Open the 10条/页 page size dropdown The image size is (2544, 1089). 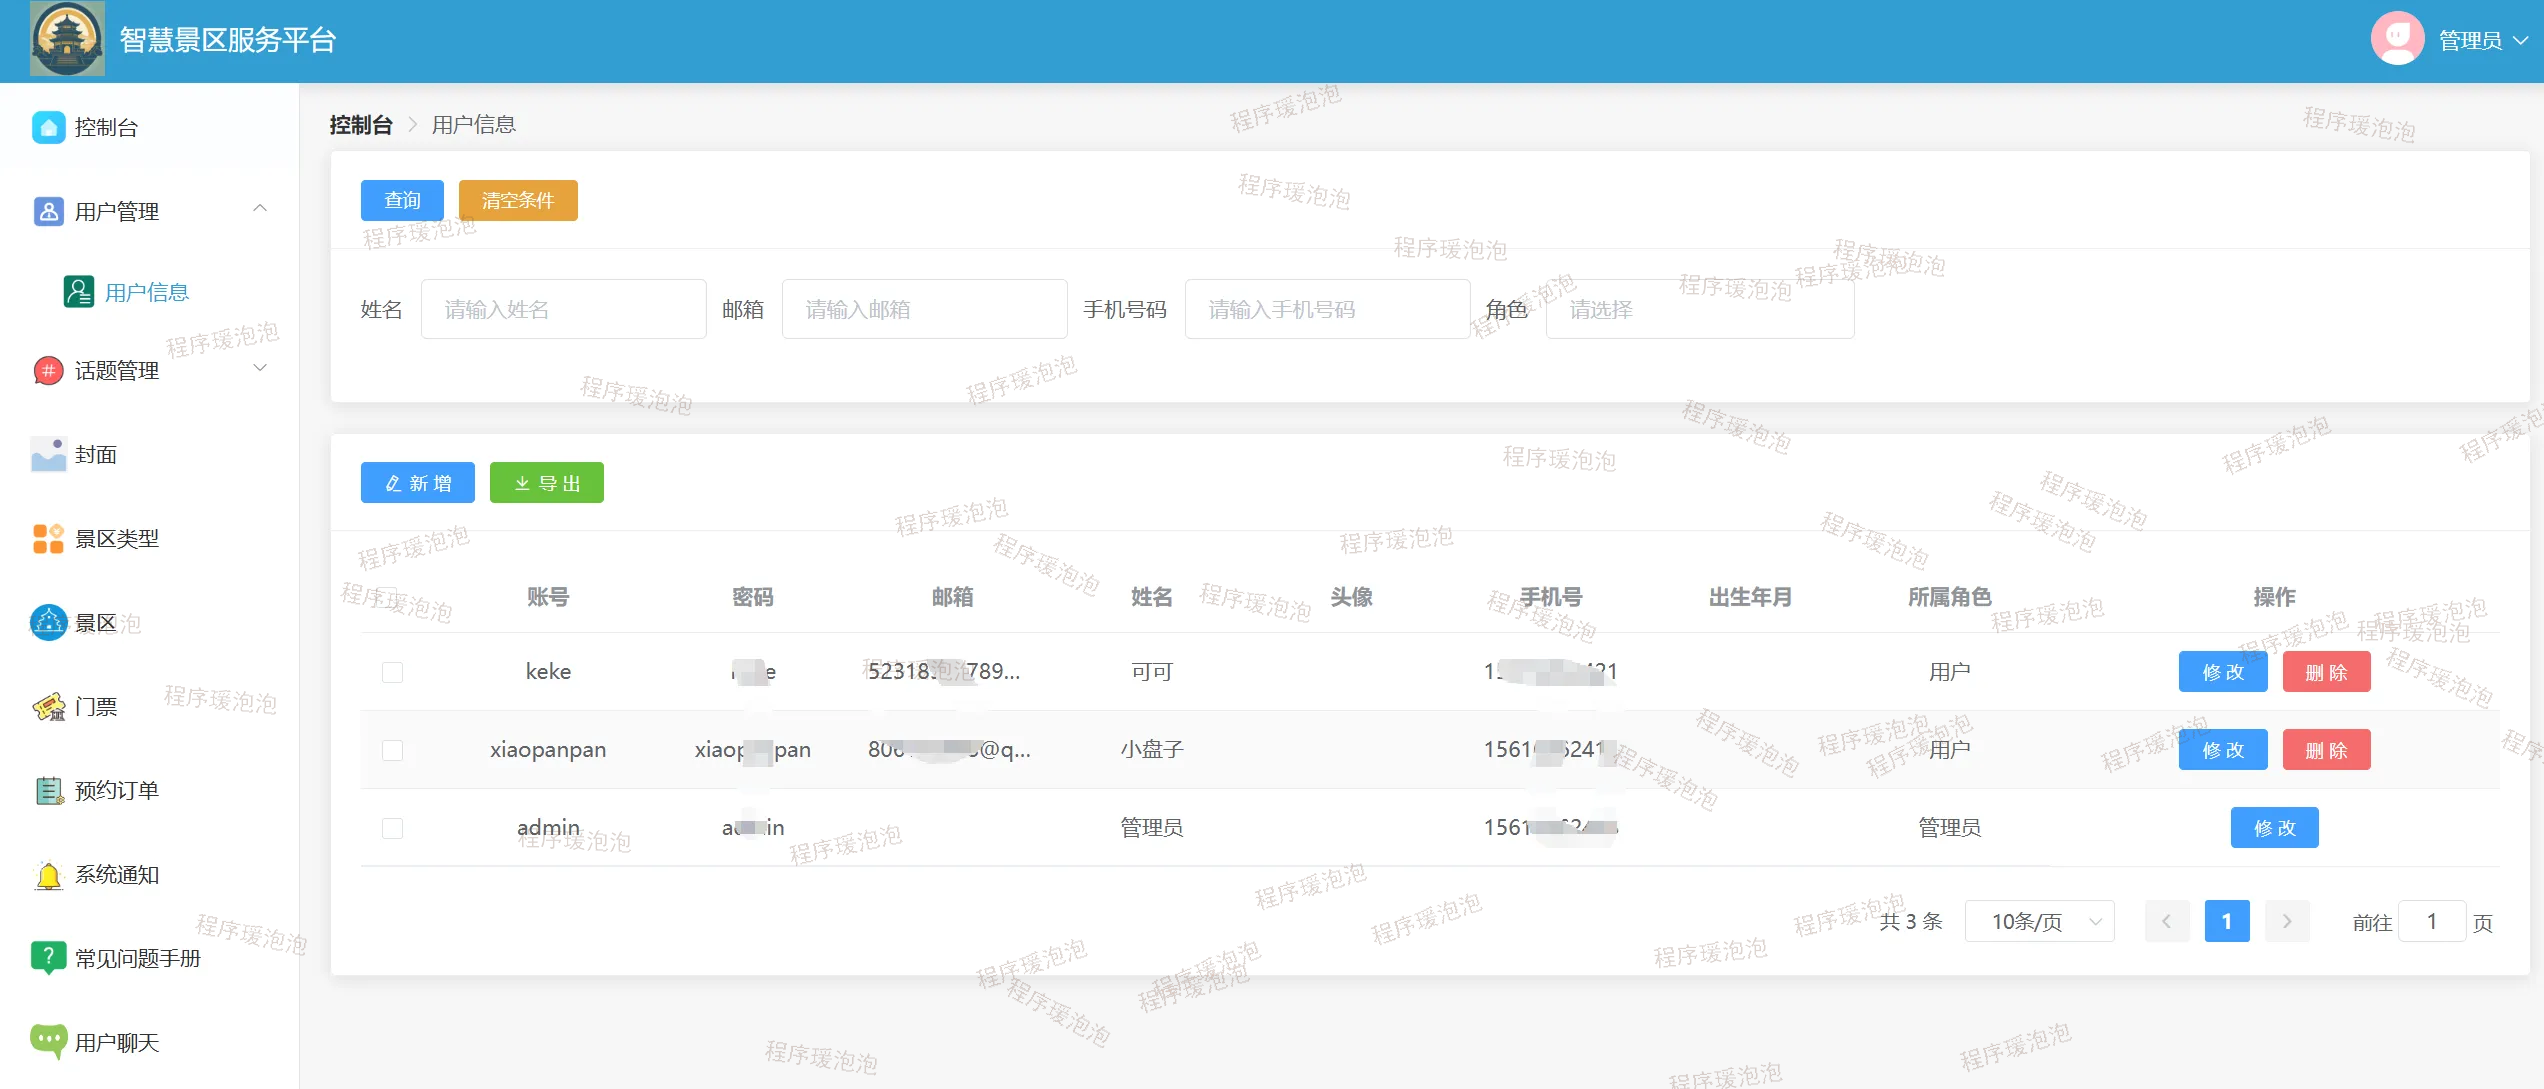pyautogui.click(x=2039, y=922)
